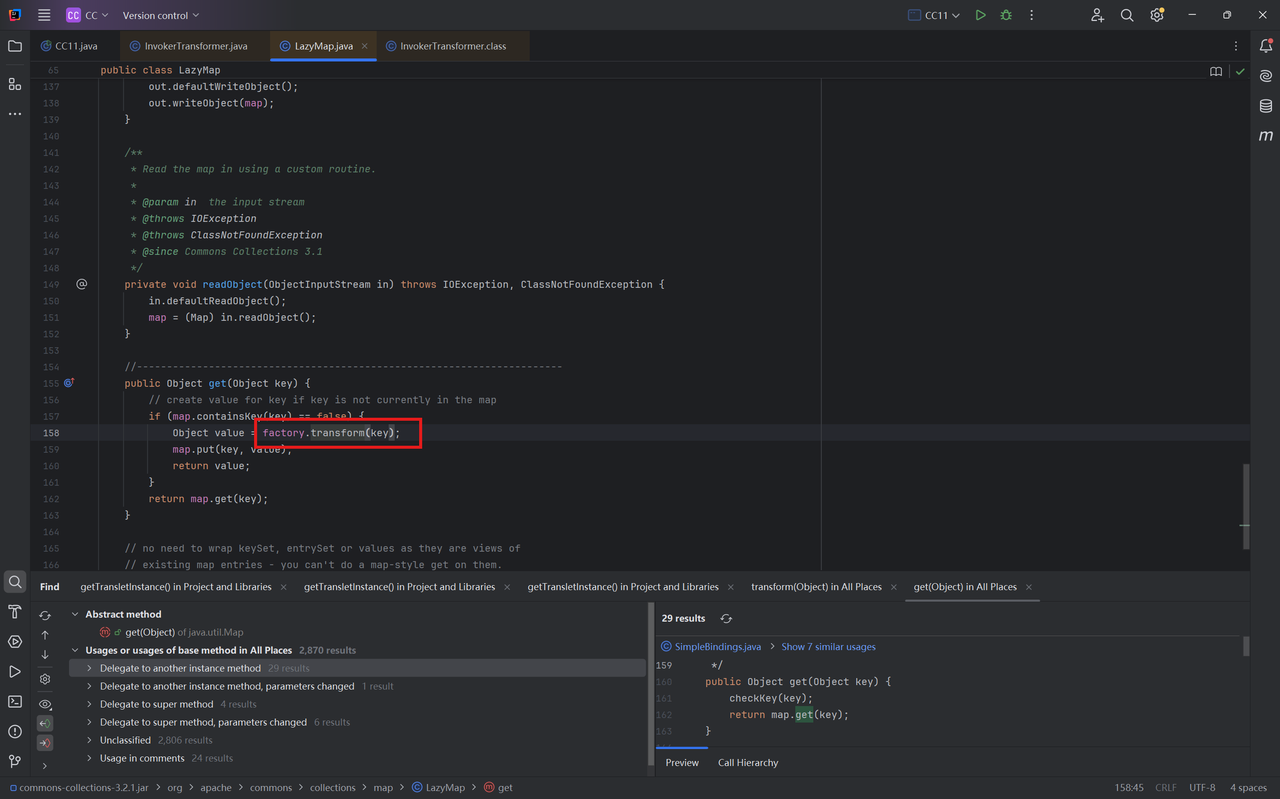Toggle Reader Mode book icon
Image resolution: width=1280 pixels, height=799 pixels.
pos(1216,71)
